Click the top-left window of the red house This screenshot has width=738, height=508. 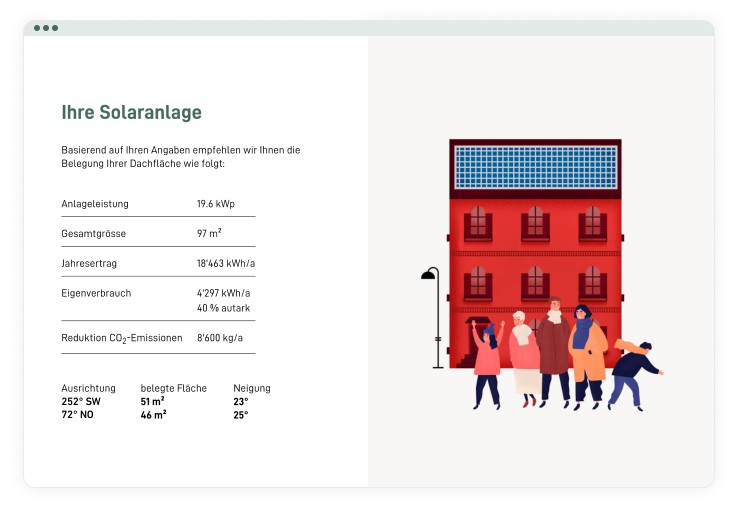coord(478,223)
